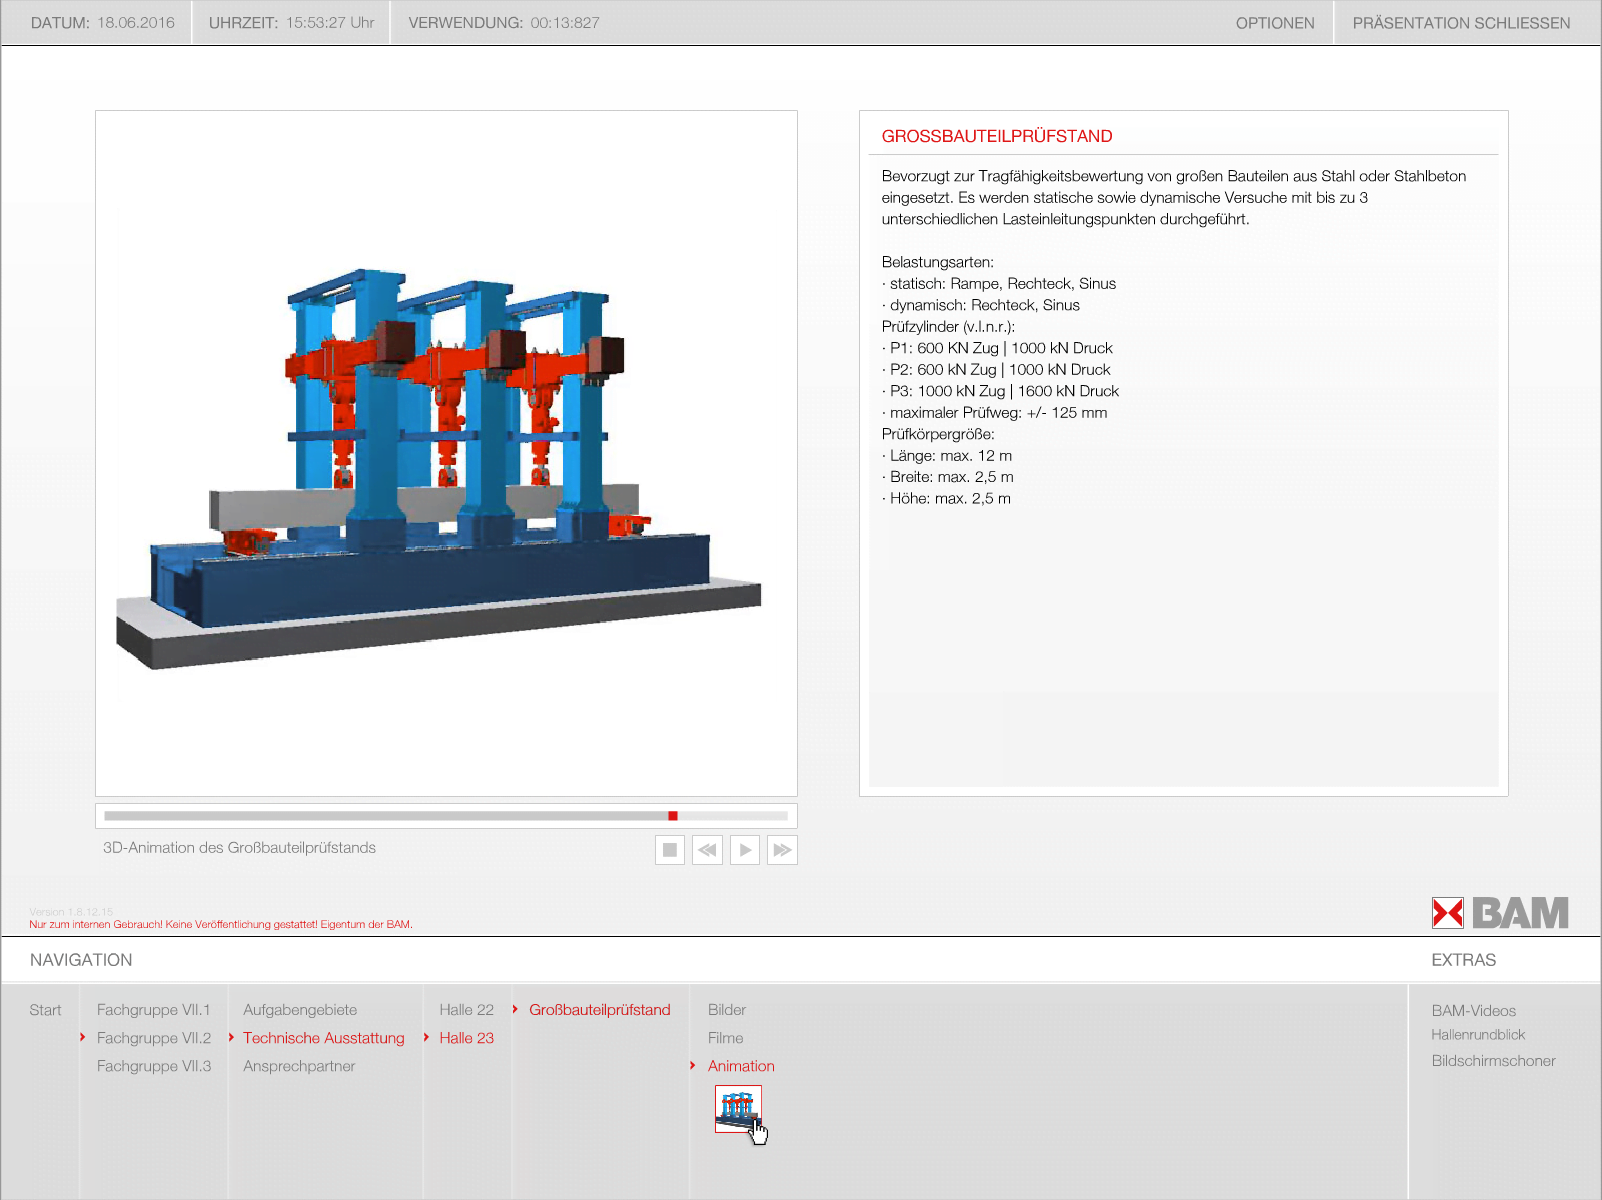
Task: Click the BAM logo
Action: (x=1500, y=913)
